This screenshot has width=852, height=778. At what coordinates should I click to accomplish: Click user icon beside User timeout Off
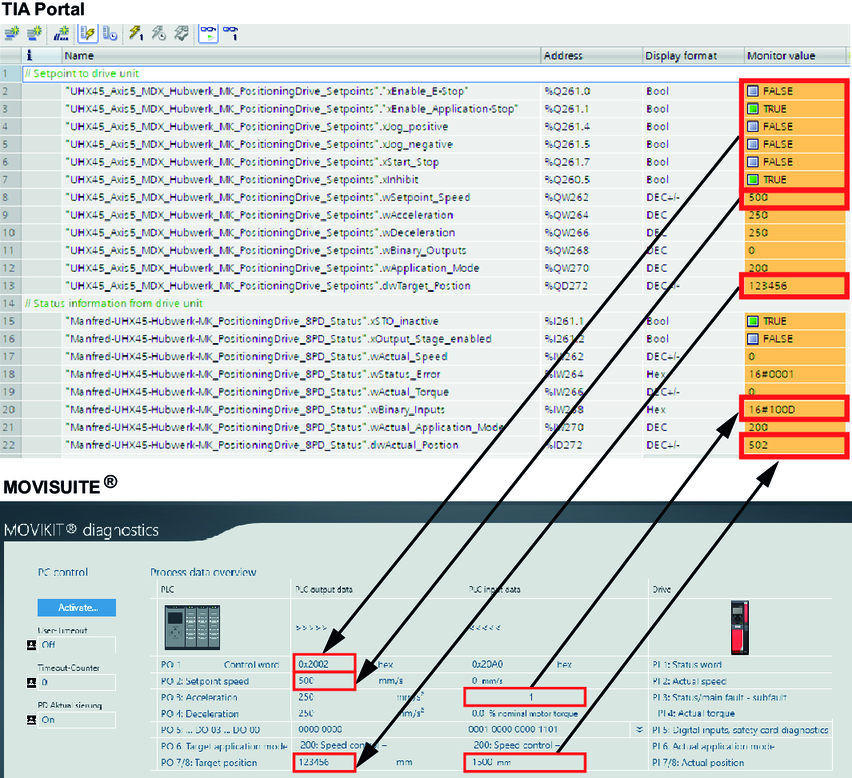pyautogui.click(x=30, y=645)
